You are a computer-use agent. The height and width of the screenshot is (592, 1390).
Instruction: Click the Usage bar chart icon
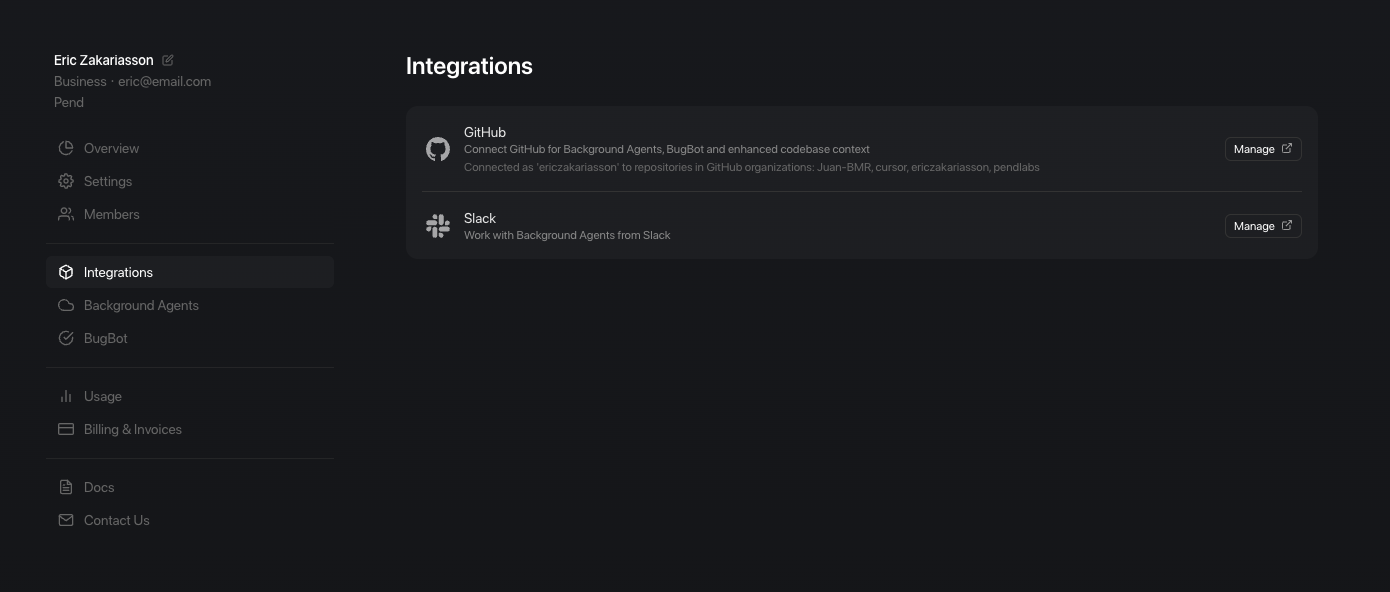coord(66,396)
